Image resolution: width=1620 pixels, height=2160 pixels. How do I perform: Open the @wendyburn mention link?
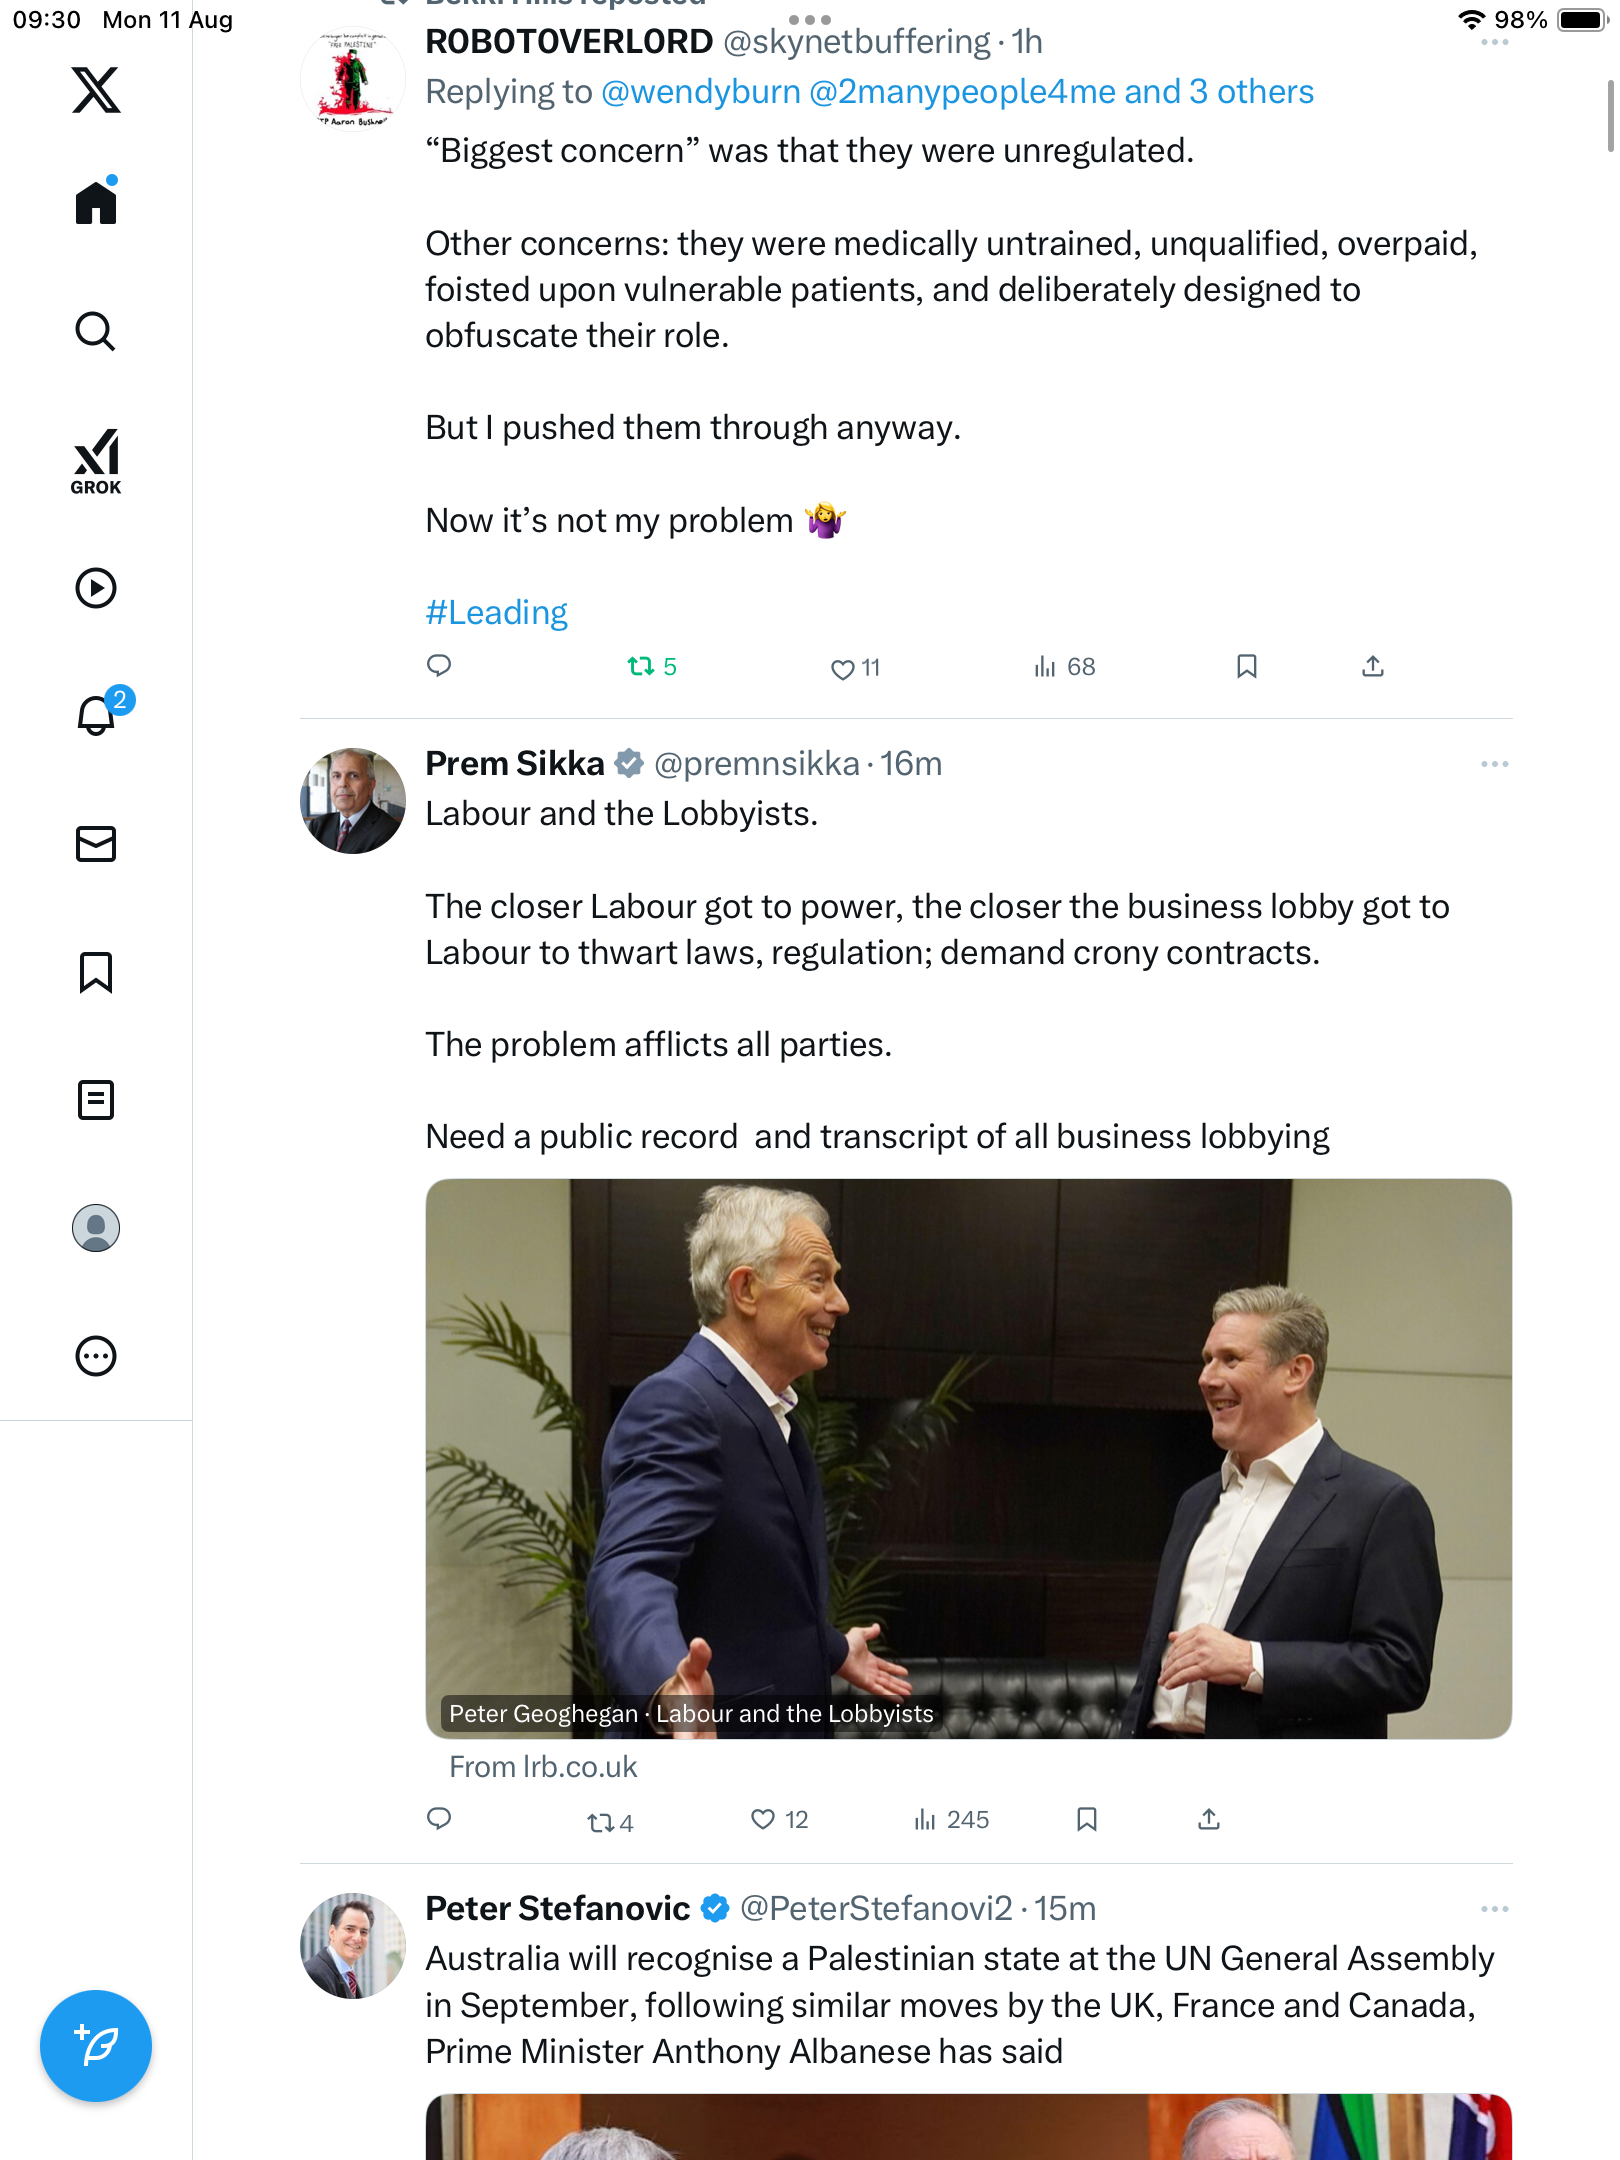click(701, 92)
